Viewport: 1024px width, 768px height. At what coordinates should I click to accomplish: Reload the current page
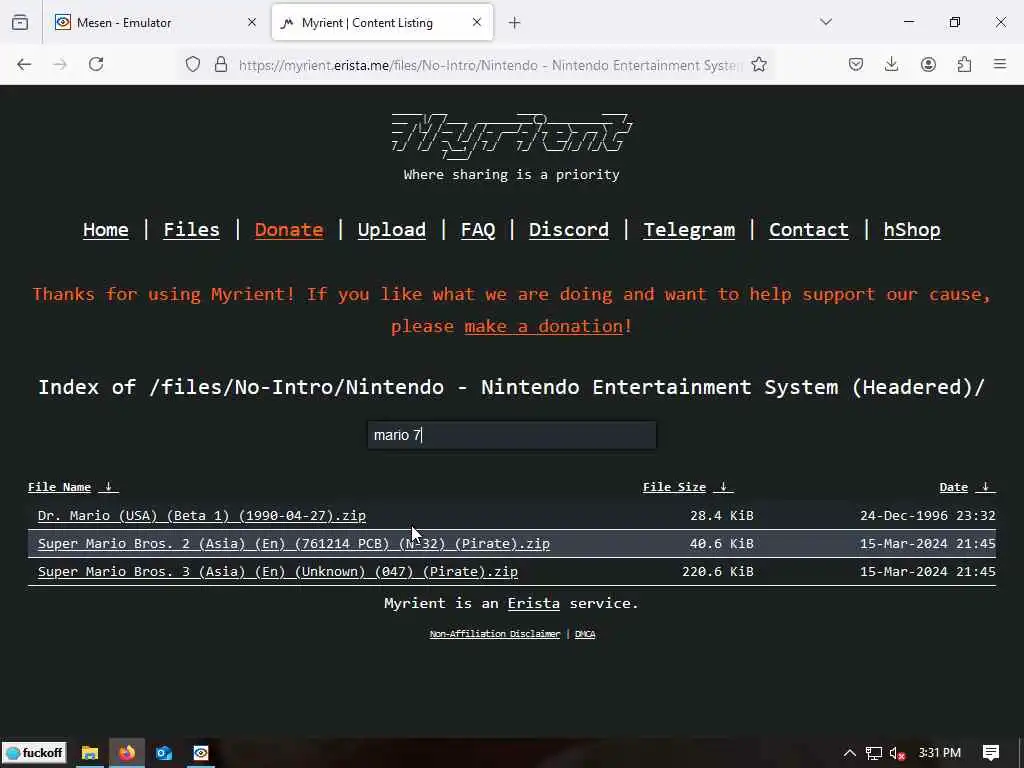pos(96,64)
